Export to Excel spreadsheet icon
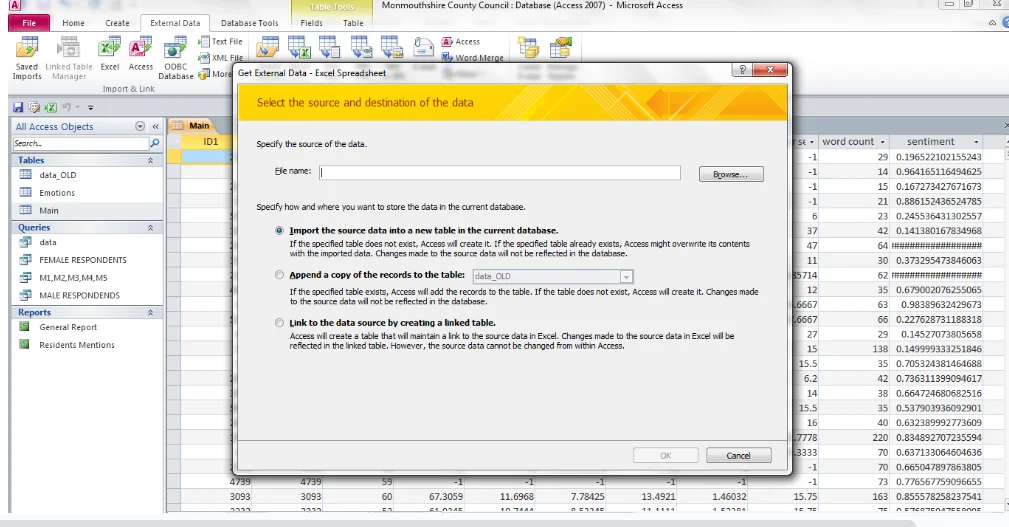This screenshot has height=527, width=1009. [299, 48]
